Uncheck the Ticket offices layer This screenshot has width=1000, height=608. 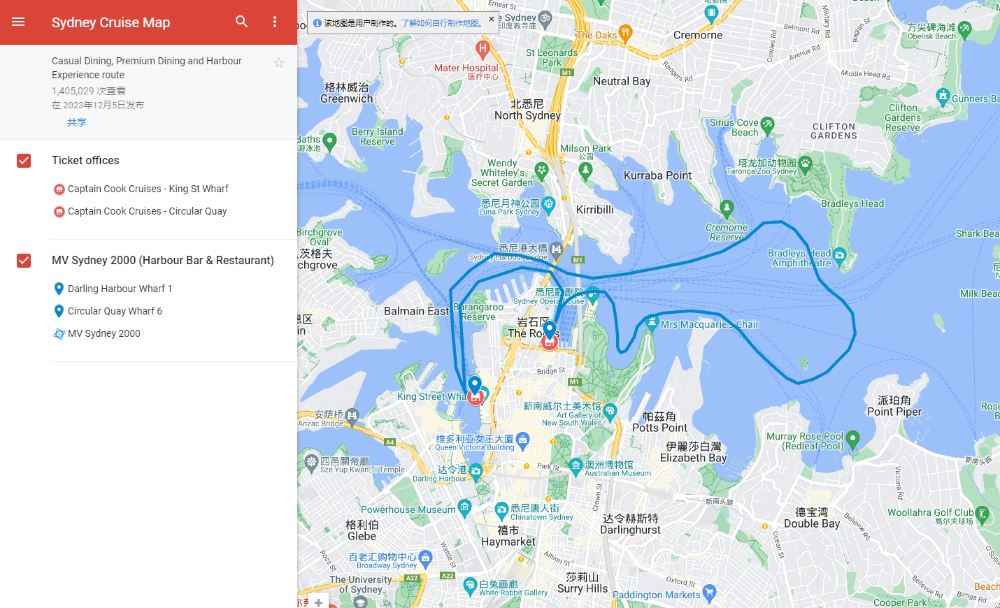[x=24, y=161]
